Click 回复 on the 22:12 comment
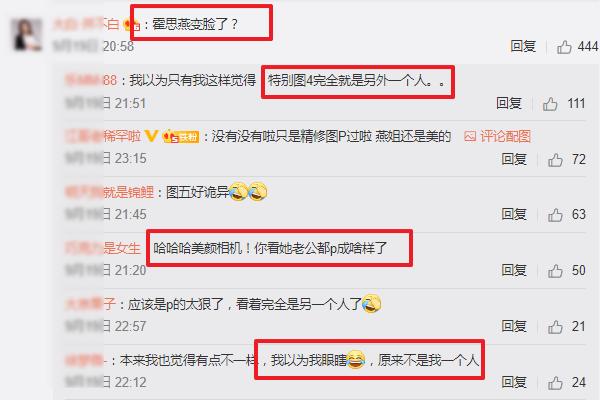This screenshot has height=400, width=600. point(514,382)
